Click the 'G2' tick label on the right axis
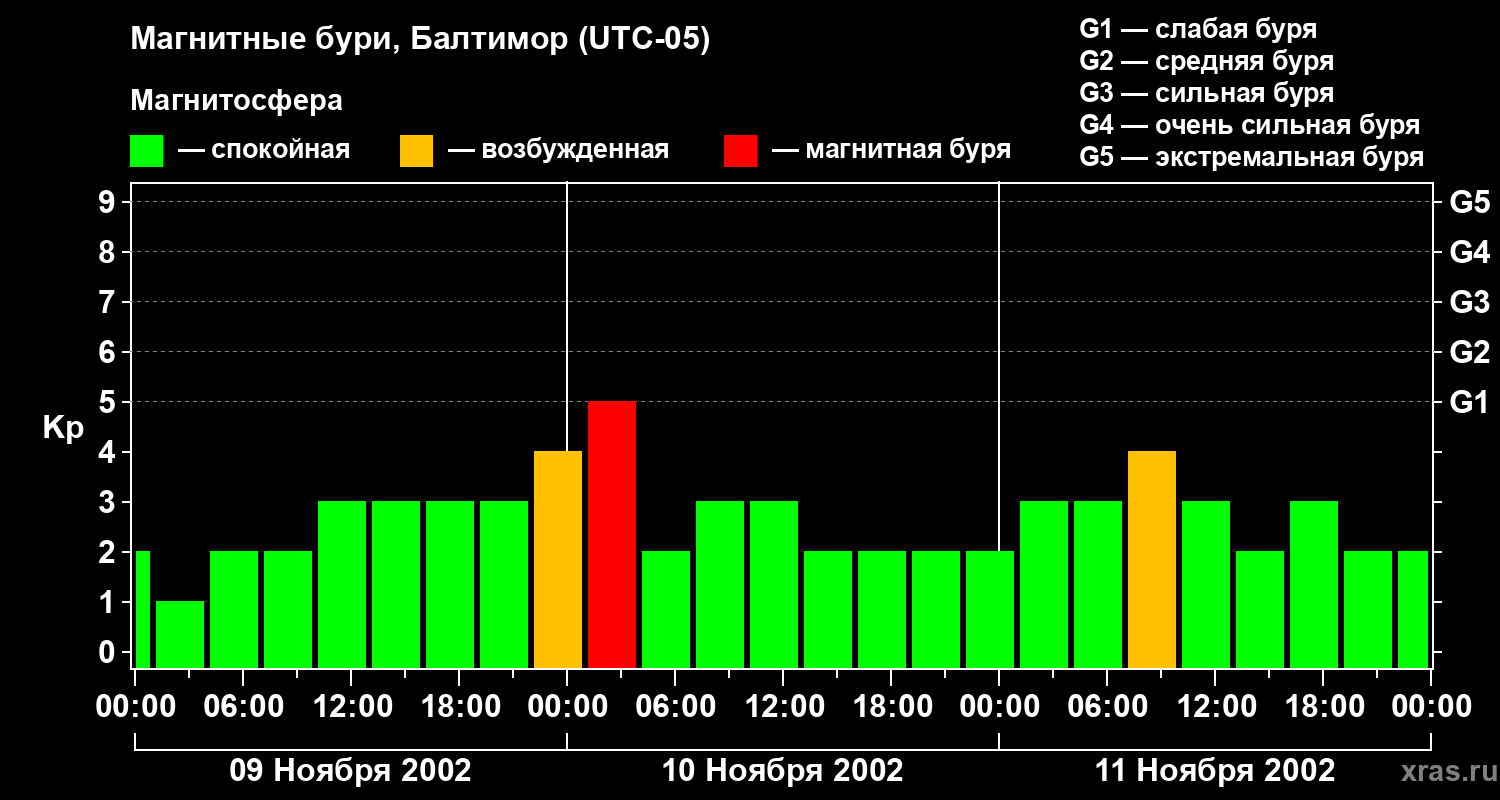This screenshot has width=1500, height=800. 1469,352
